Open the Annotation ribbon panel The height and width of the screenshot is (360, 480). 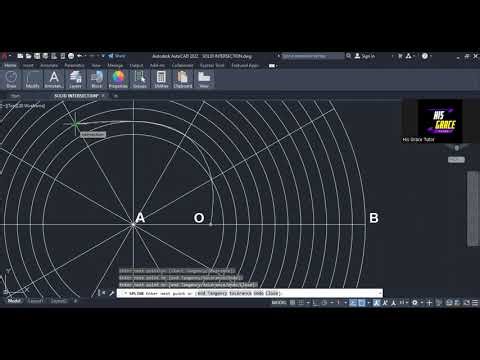(x=54, y=79)
